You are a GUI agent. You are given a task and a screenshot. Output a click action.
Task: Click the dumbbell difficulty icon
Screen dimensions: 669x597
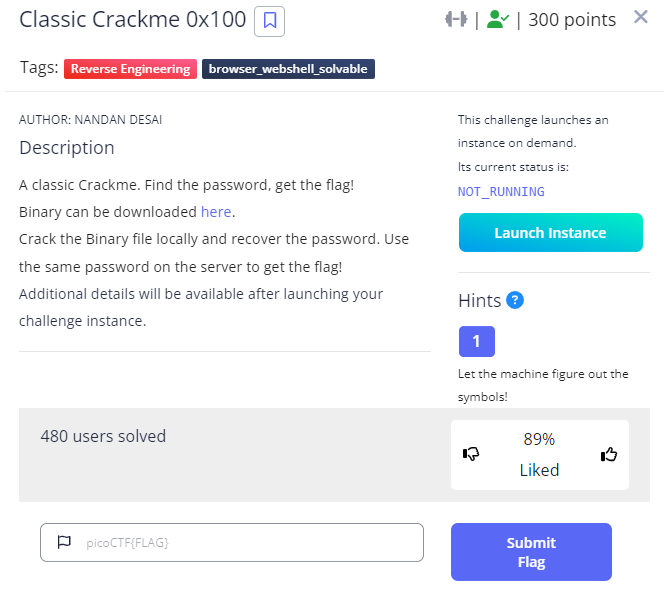point(456,19)
